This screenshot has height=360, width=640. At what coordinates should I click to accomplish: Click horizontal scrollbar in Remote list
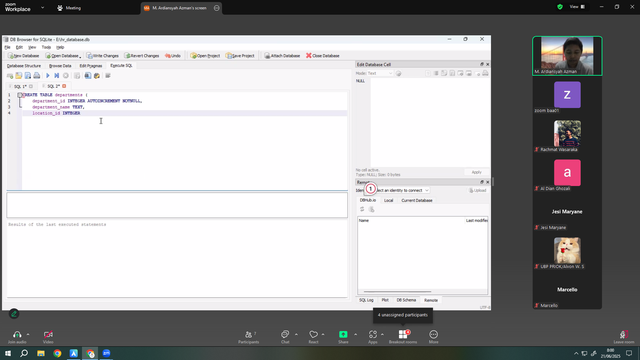[x=397, y=292]
